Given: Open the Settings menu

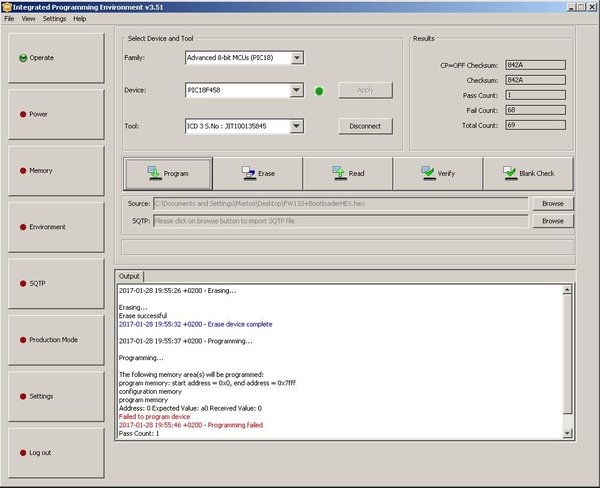Looking at the screenshot, I should point(54,19).
